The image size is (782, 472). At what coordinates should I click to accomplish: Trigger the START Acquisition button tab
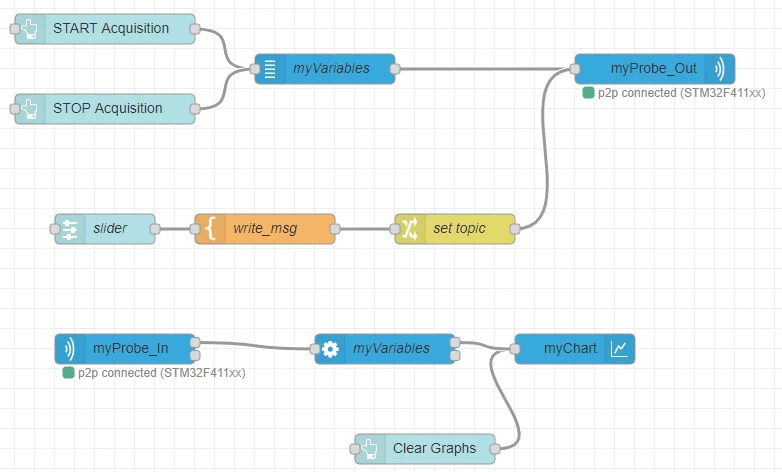15,29
